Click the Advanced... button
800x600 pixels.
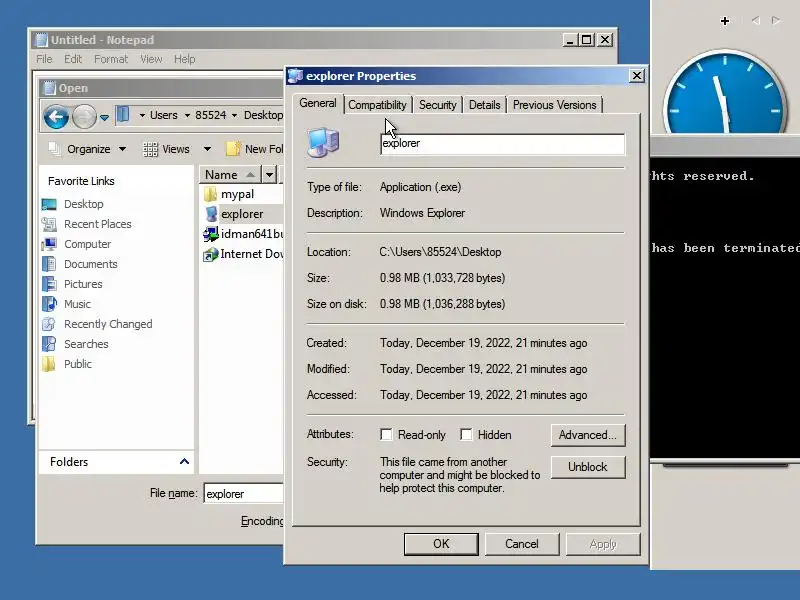tap(588, 435)
